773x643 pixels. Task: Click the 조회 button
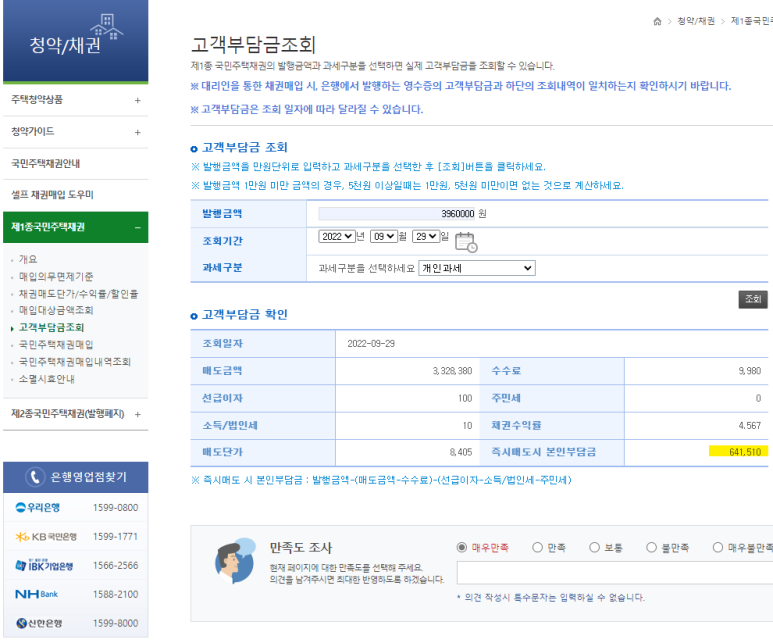coord(753,299)
